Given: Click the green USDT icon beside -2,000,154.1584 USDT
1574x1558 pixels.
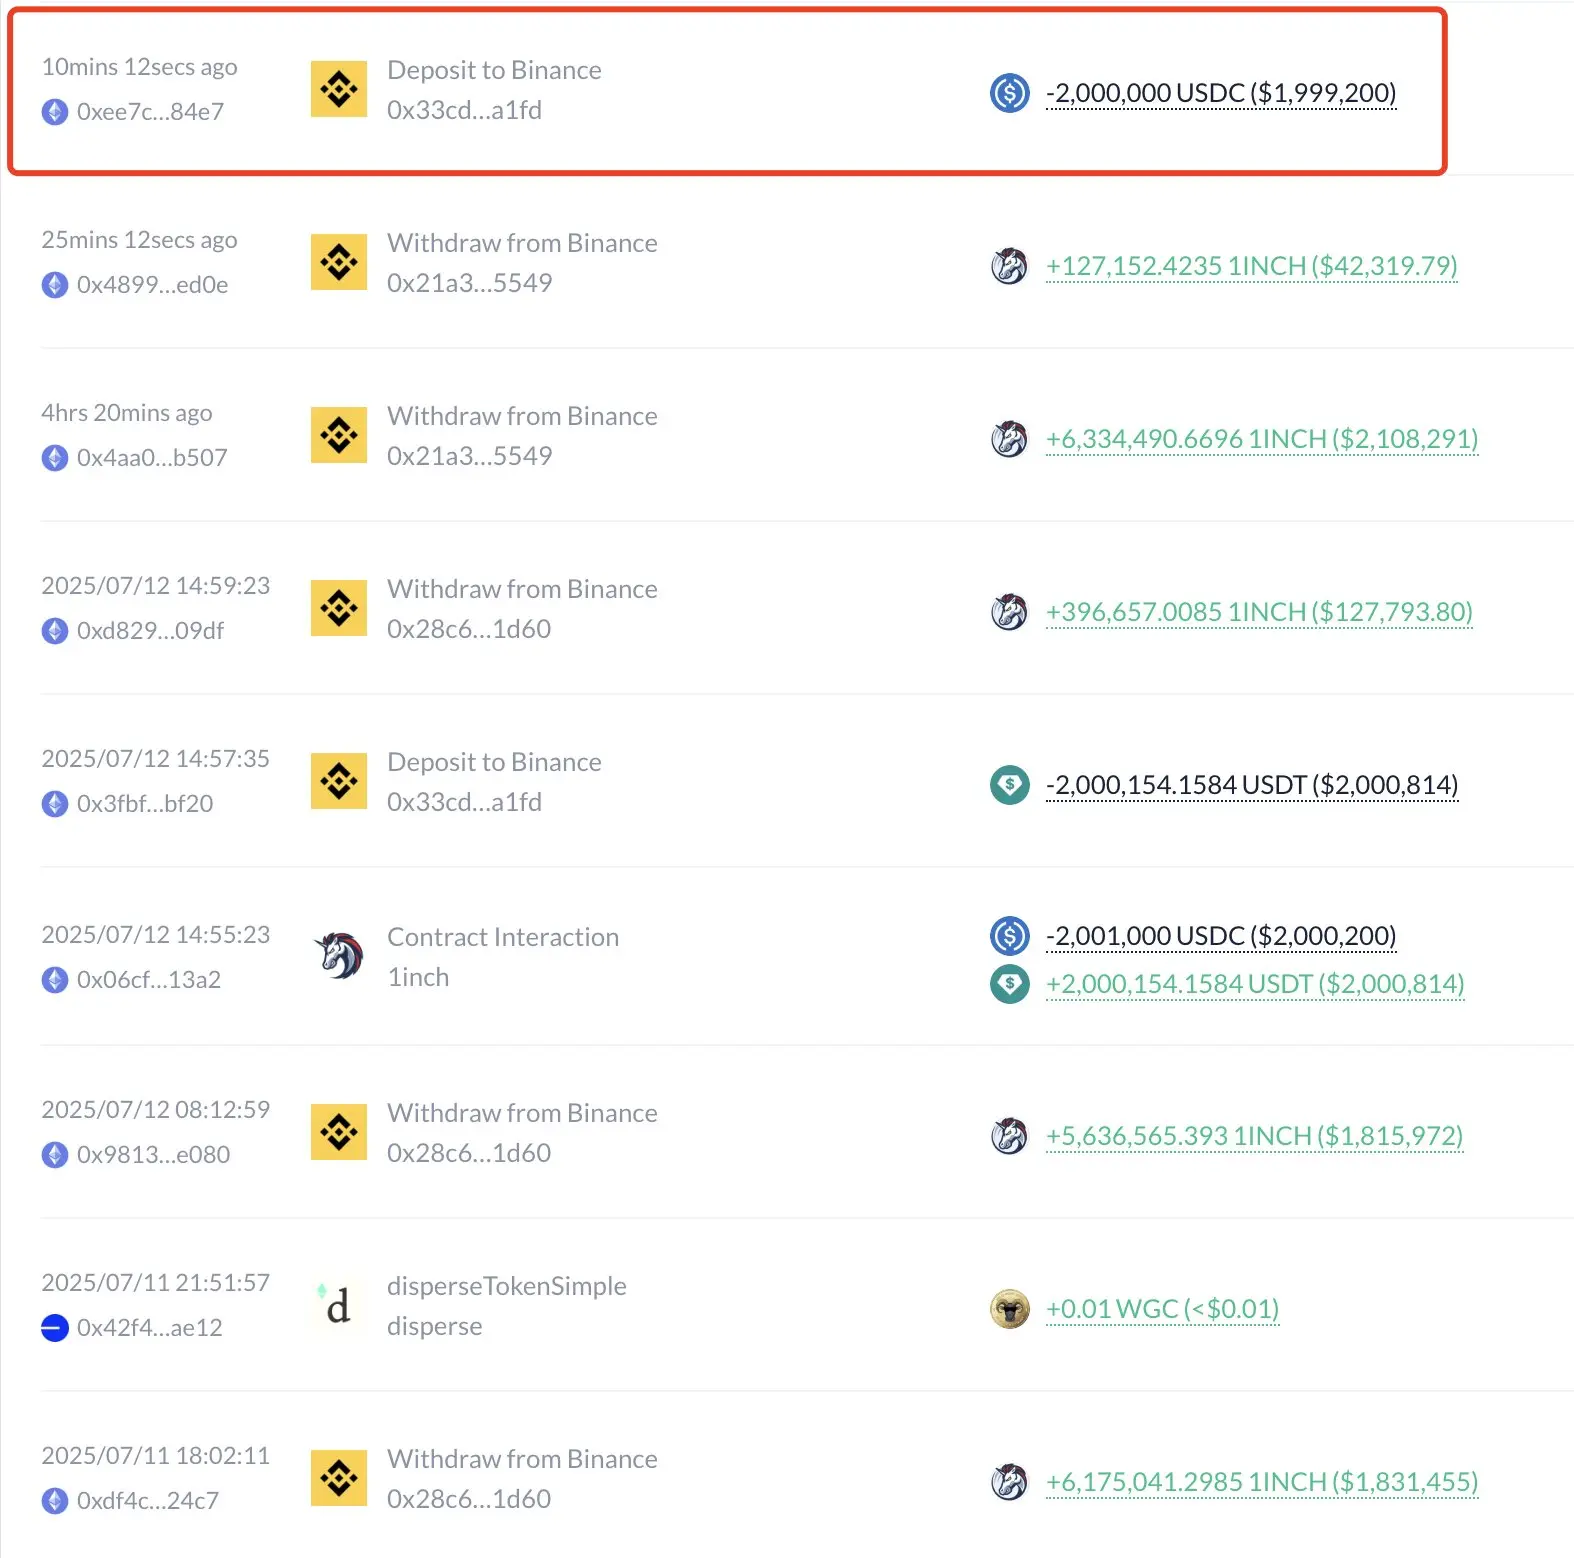Looking at the screenshot, I should click(1009, 785).
